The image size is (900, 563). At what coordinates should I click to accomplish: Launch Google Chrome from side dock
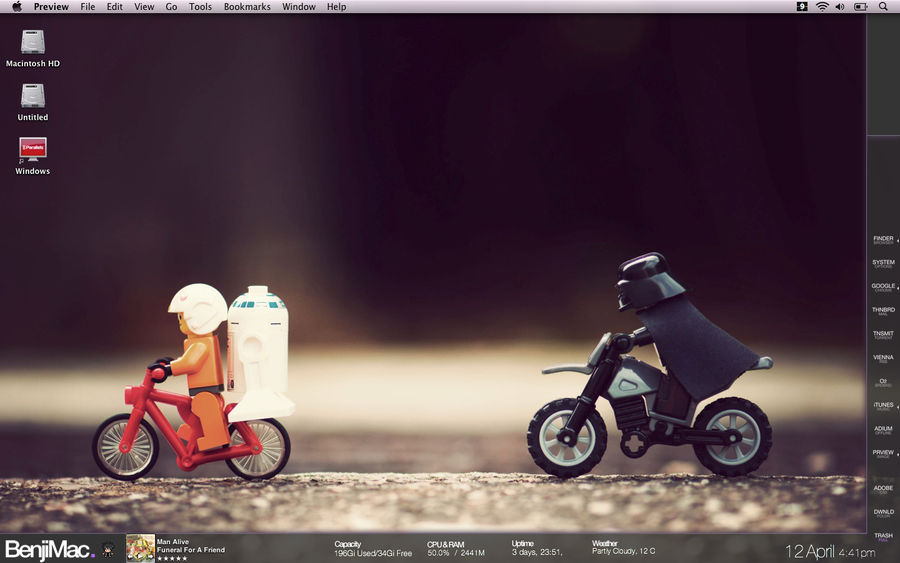883,287
